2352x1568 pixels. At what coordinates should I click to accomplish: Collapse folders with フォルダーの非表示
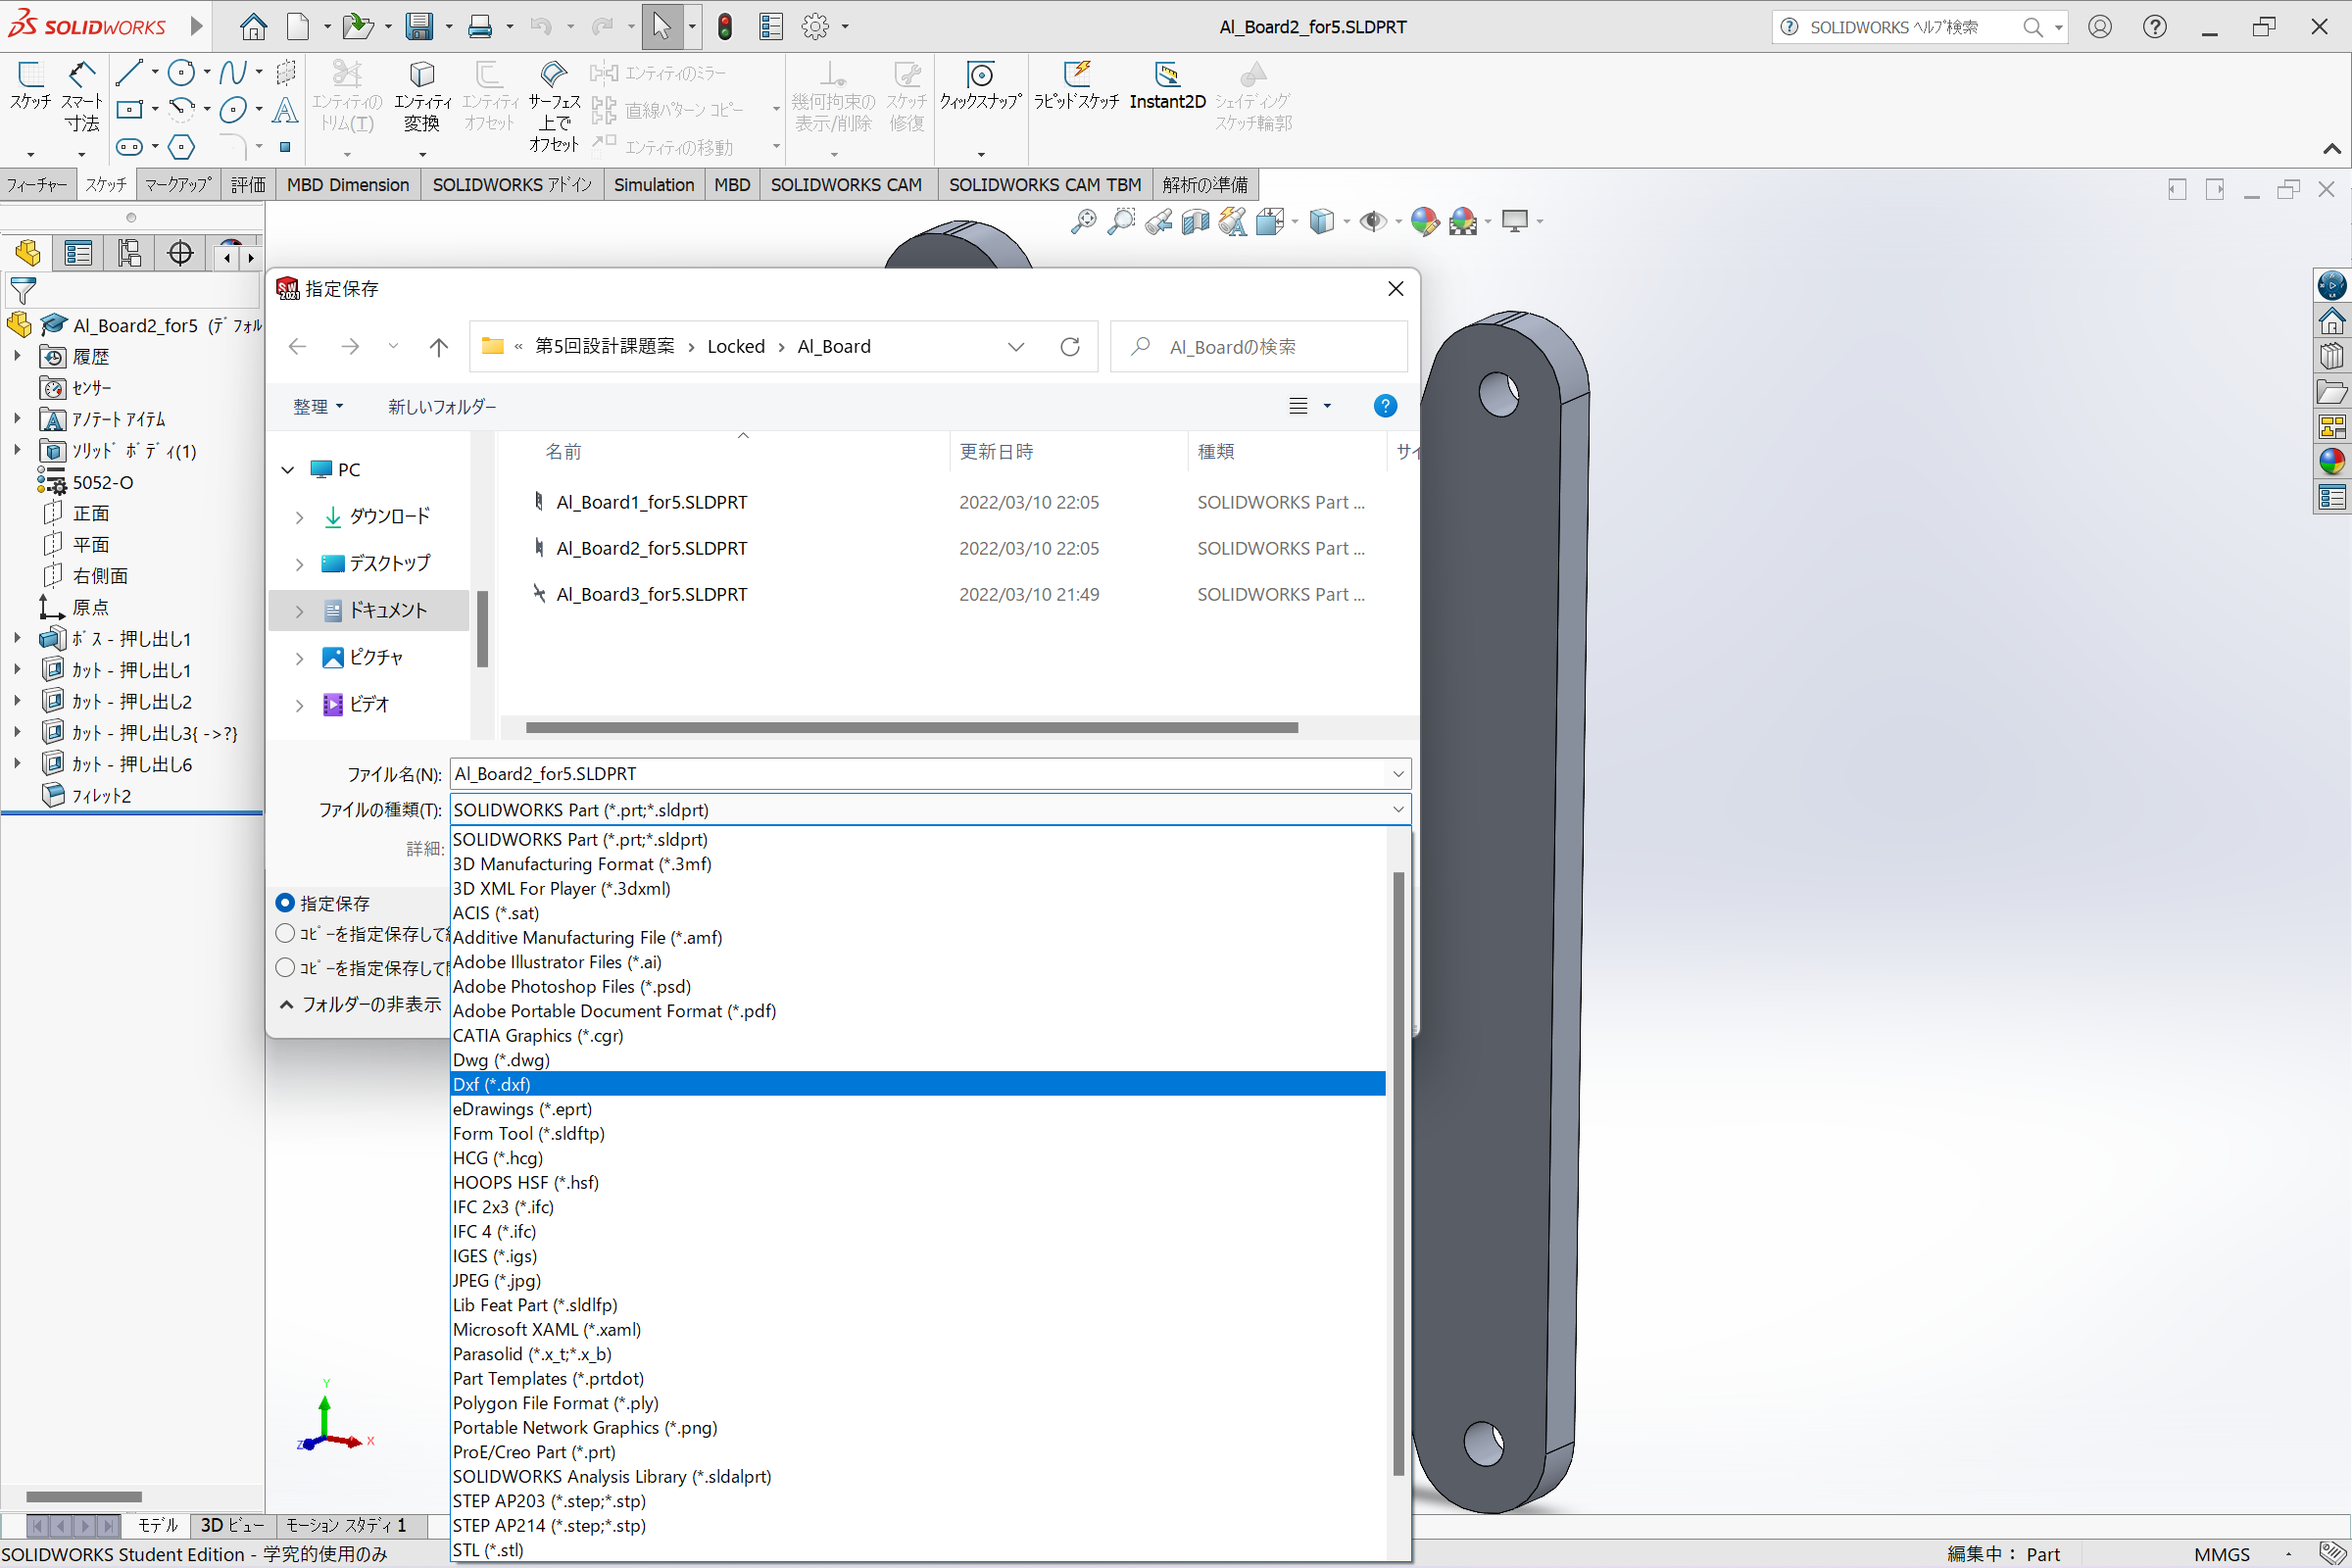click(360, 1005)
